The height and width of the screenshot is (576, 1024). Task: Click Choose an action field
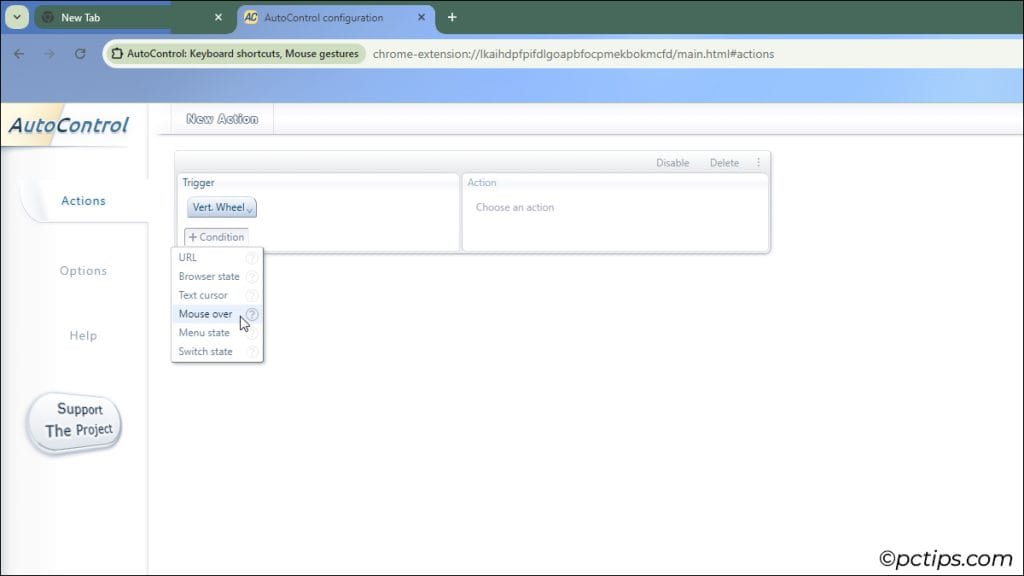pyautogui.click(x=515, y=208)
